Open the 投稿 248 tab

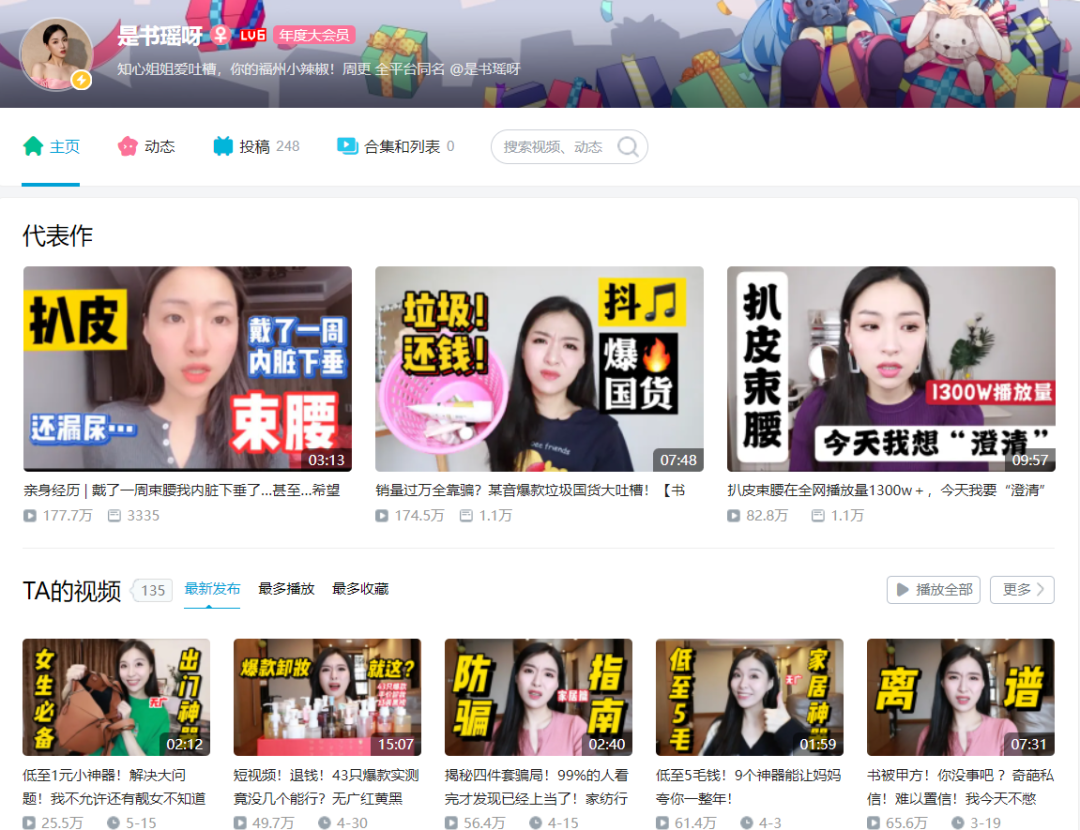pyautogui.click(x=256, y=147)
